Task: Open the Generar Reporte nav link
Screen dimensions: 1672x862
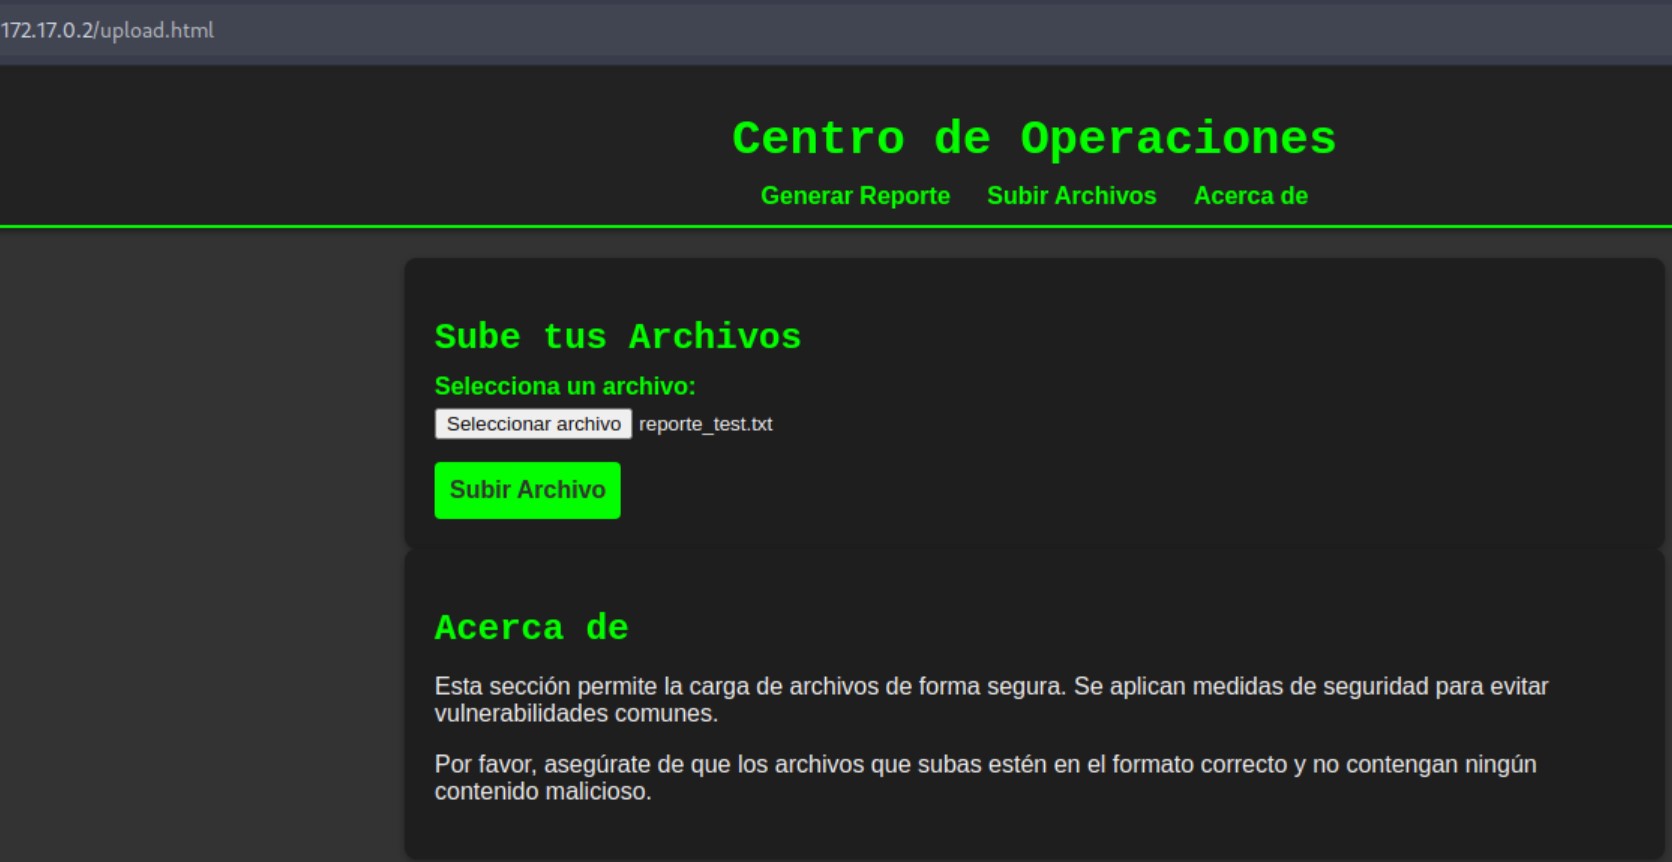Action: (x=855, y=196)
